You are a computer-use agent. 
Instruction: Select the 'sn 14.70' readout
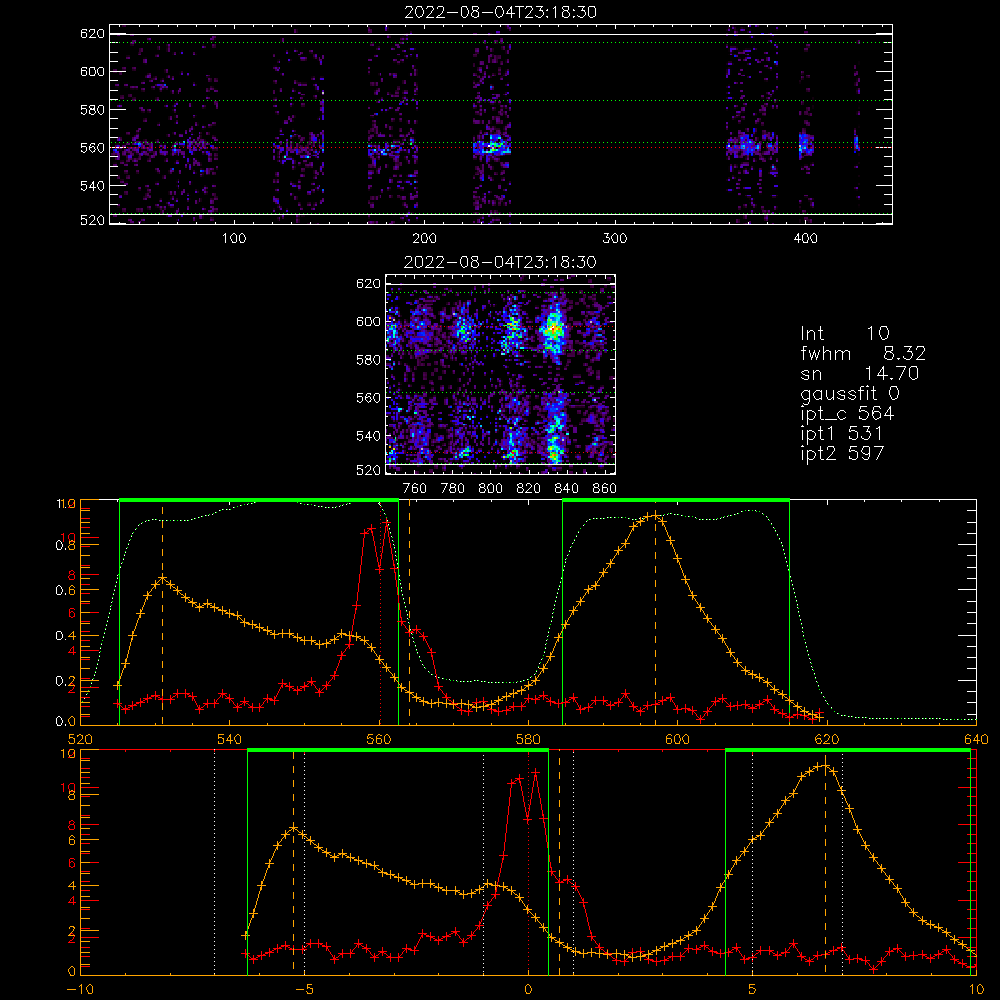coord(860,373)
